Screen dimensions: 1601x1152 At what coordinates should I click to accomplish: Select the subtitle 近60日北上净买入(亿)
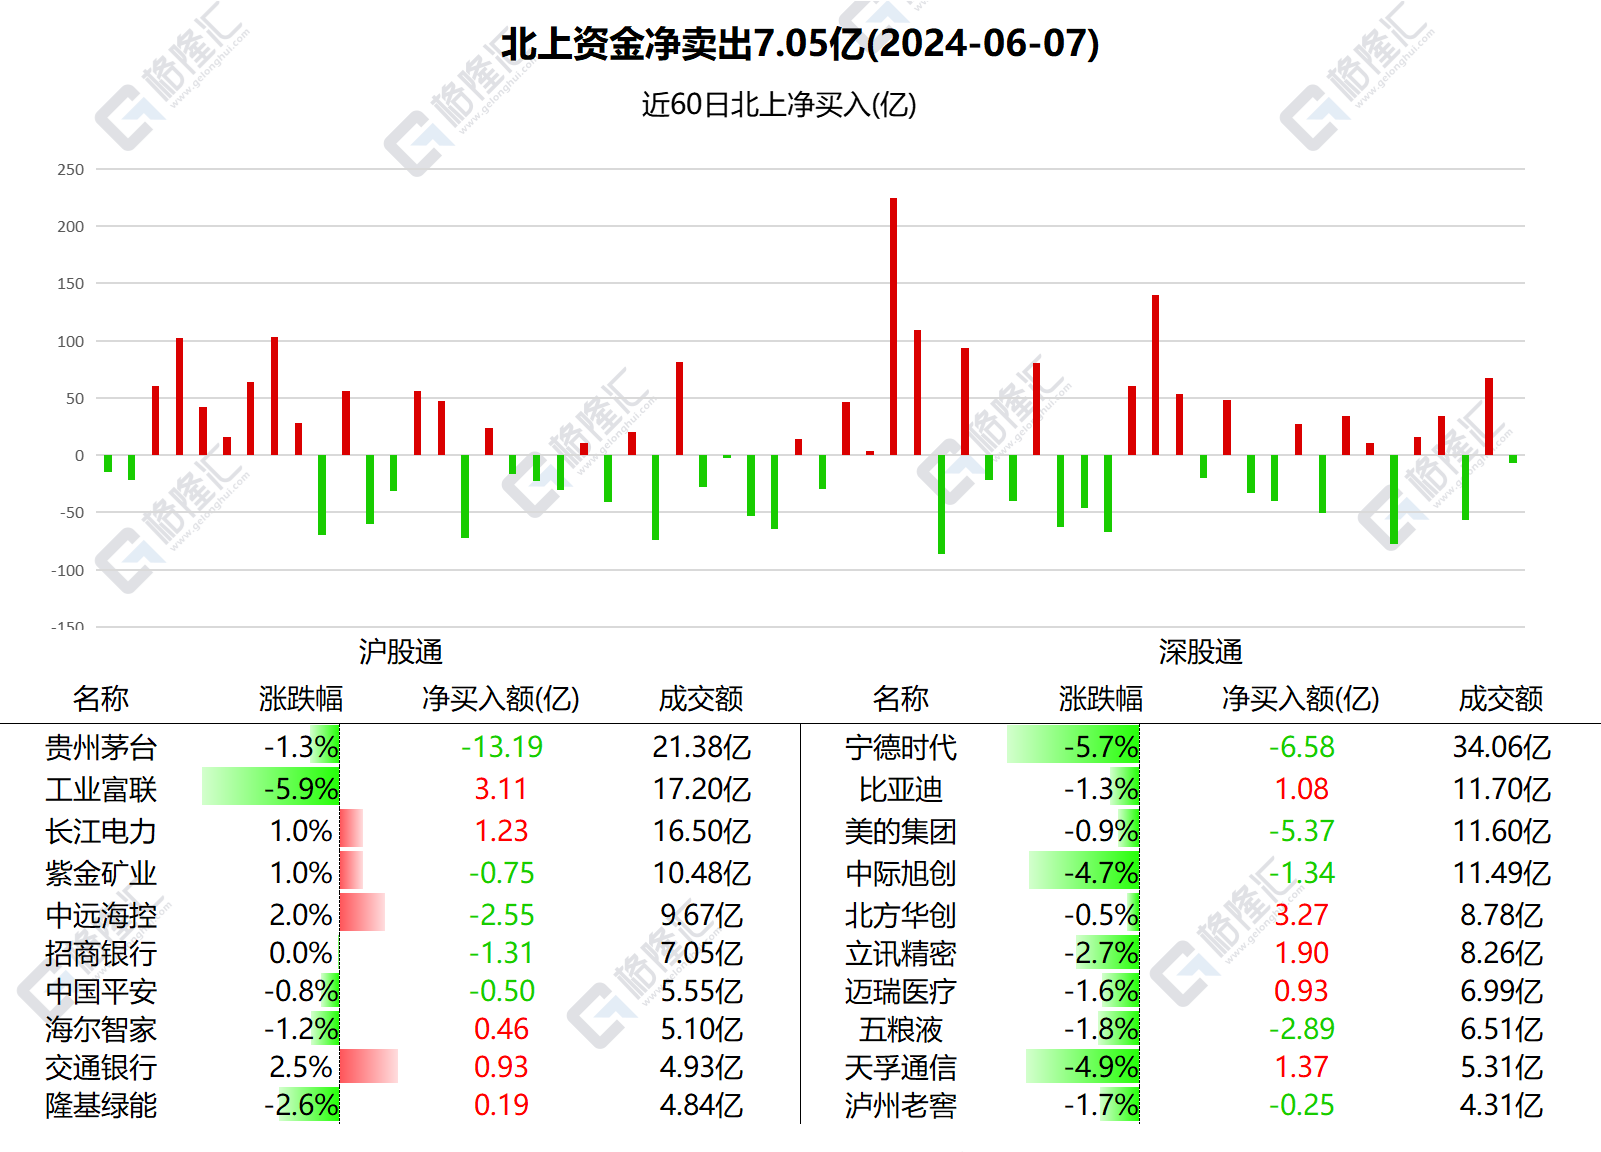779,105
